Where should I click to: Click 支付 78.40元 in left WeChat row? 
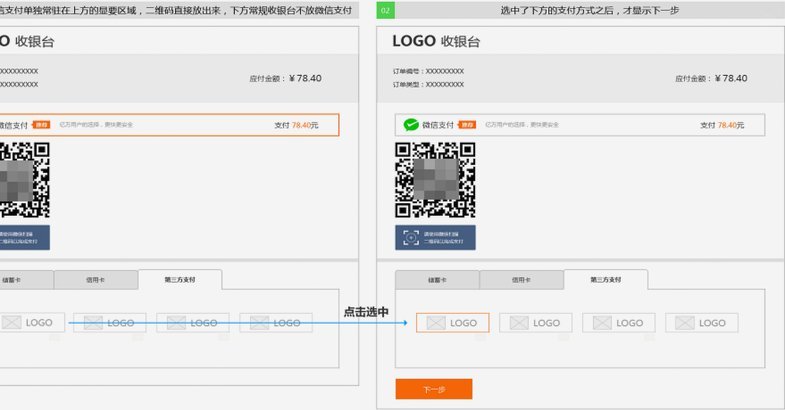[296, 125]
